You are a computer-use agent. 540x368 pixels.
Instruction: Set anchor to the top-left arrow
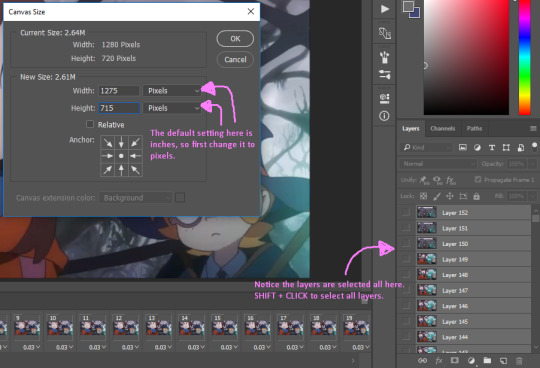click(x=108, y=143)
